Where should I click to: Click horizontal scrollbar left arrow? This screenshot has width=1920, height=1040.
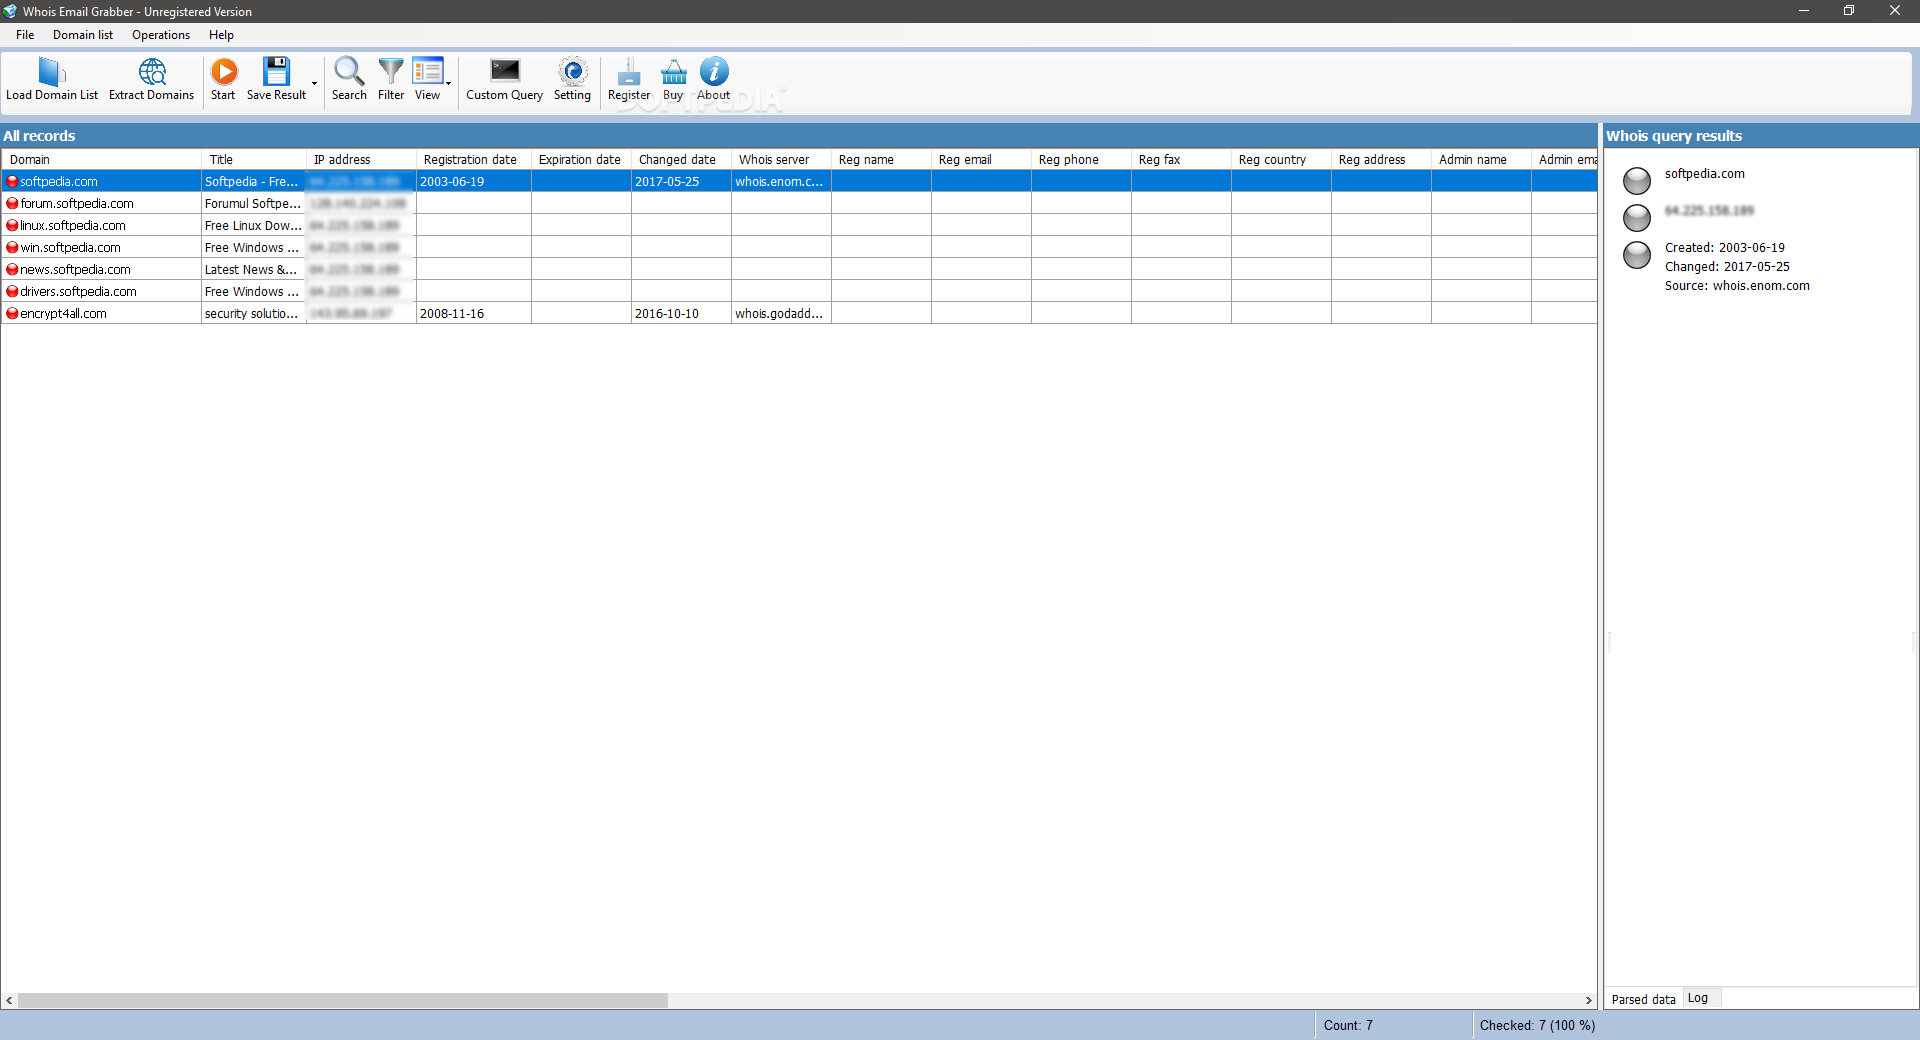click(9, 1000)
